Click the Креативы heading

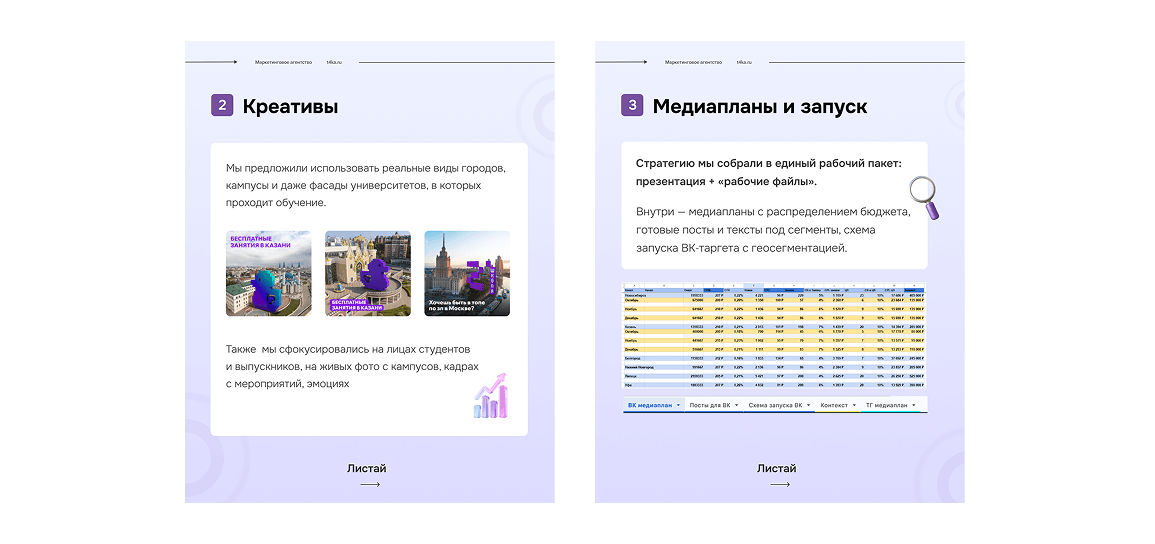(x=290, y=106)
